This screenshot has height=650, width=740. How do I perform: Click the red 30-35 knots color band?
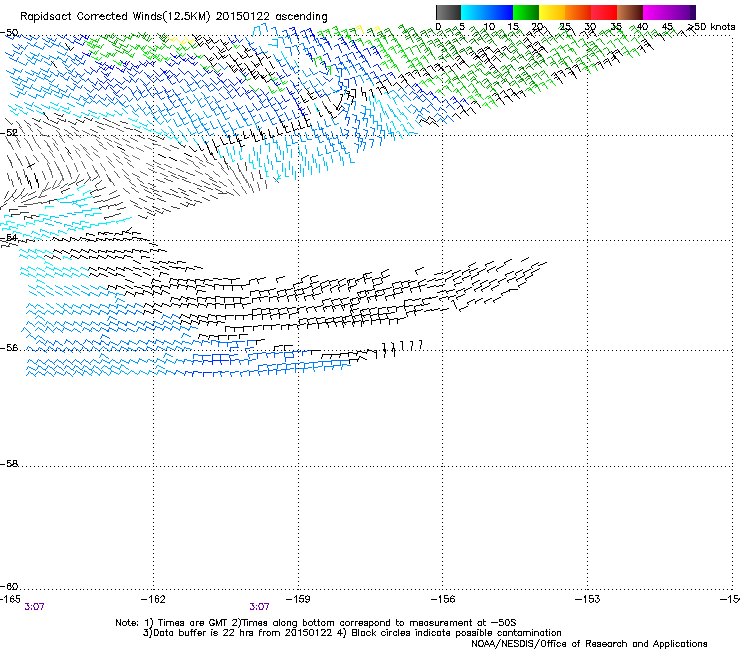click(x=604, y=12)
